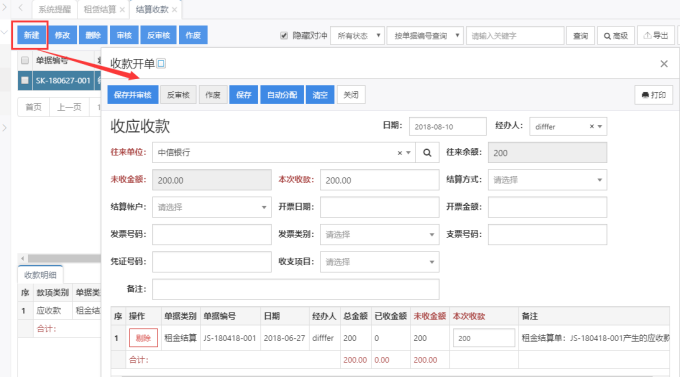Click the 首页 pagination button
This screenshot has height=377, width=681.
33,107
